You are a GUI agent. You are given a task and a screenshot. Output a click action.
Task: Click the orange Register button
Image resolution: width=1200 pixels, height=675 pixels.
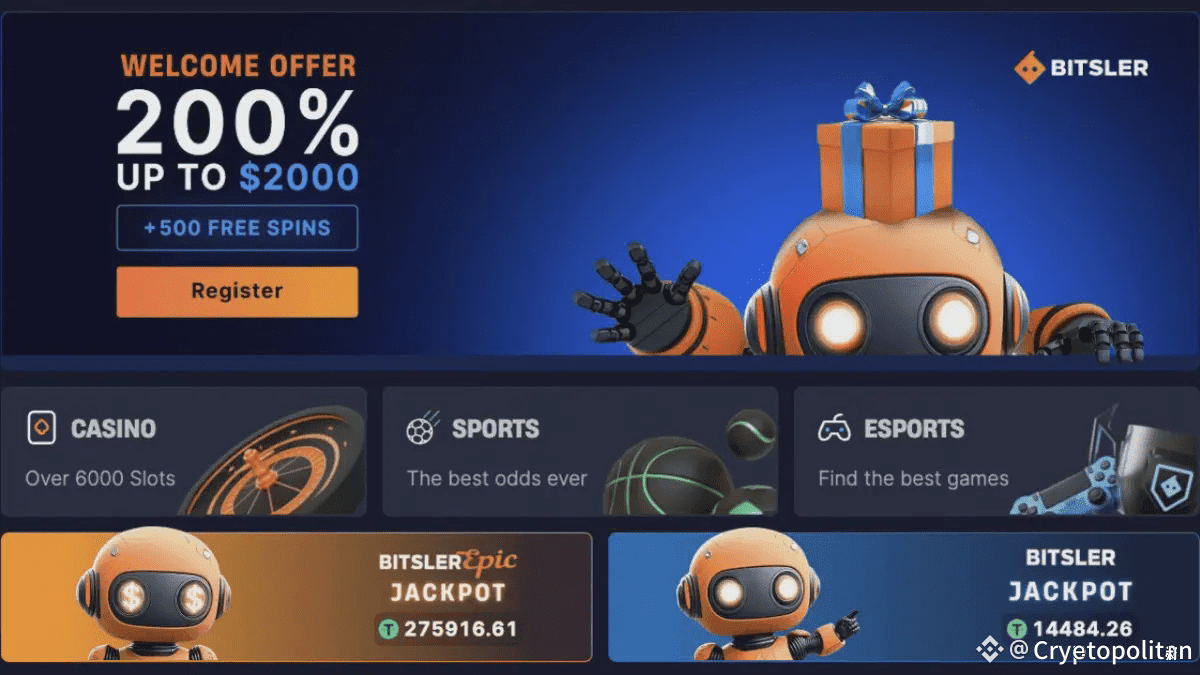(237, 291)
